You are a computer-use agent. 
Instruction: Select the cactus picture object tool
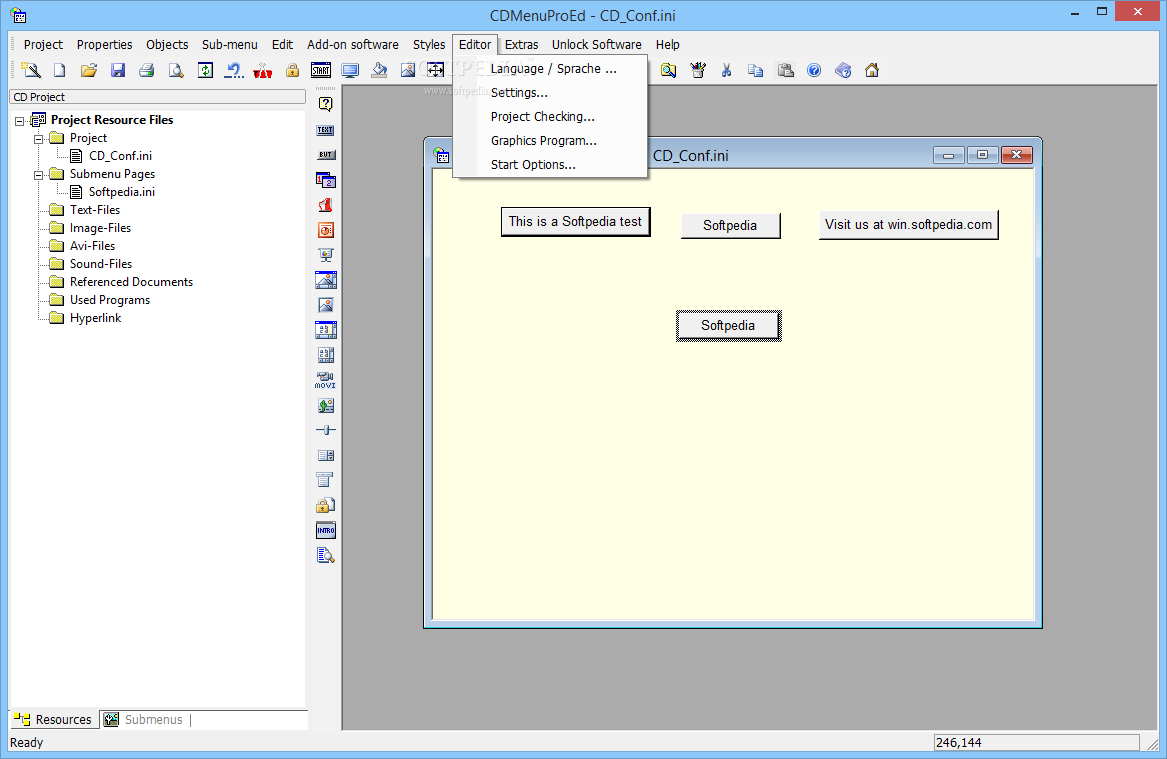[x=325, y=406]
